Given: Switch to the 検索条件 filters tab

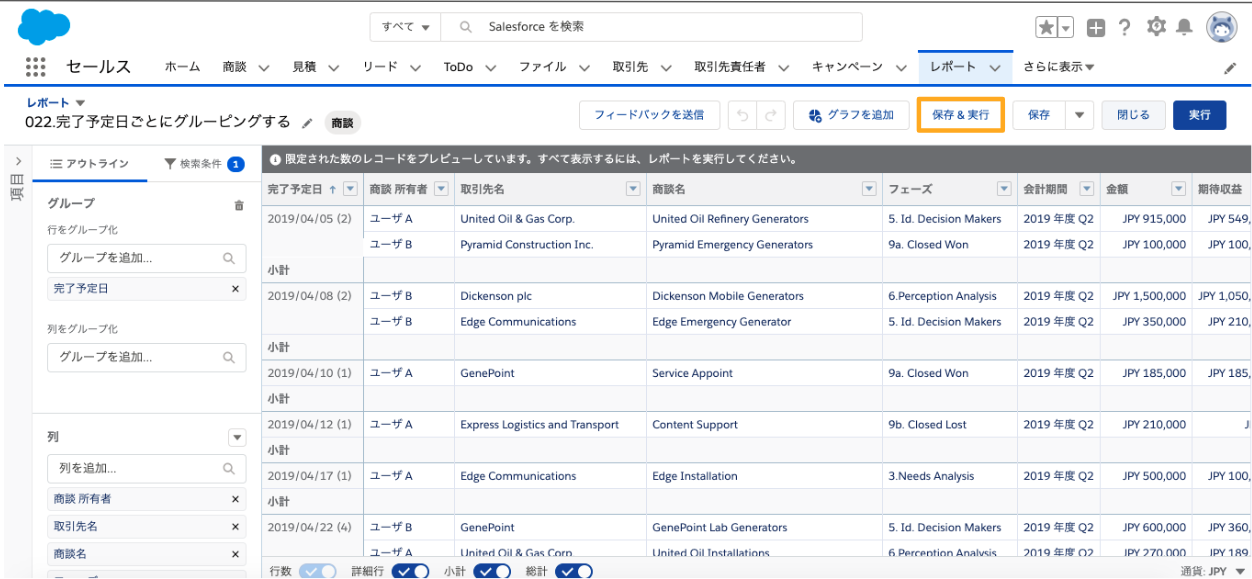Looking at the screenshot, I should [204, 164].
